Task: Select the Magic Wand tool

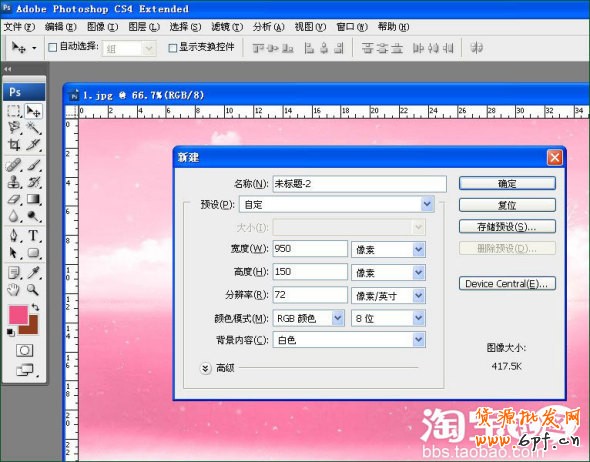Action: (33, 128)
